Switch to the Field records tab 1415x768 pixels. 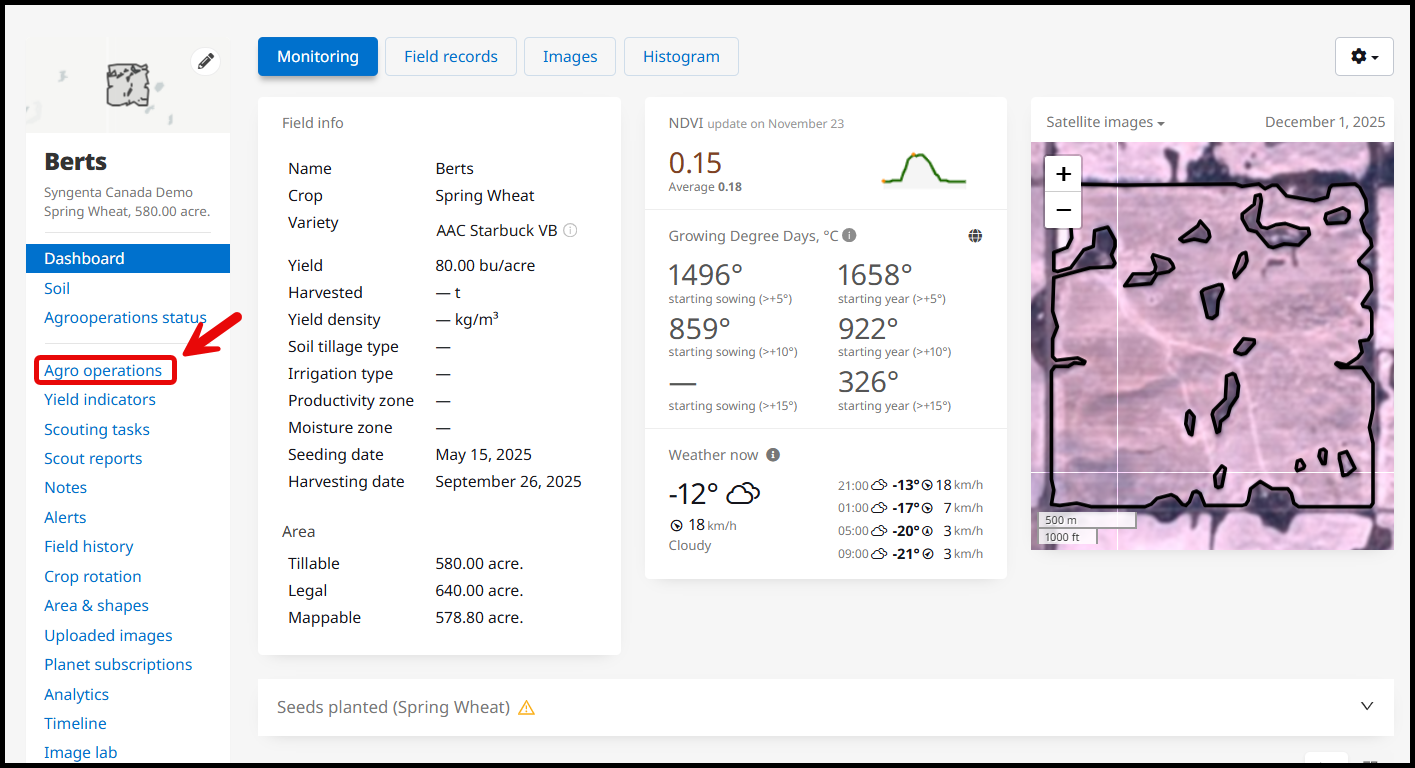point(451,57)
